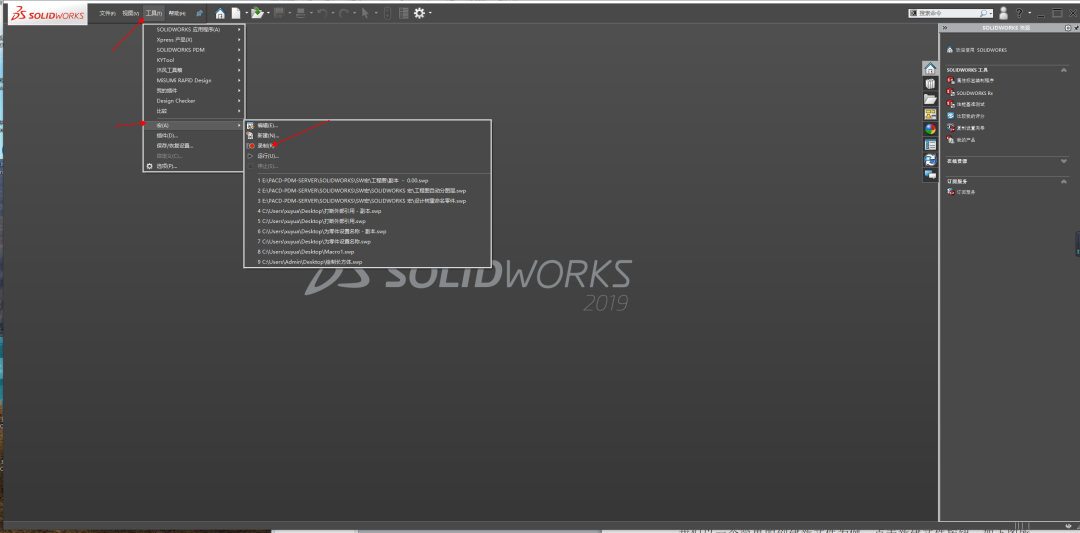Viewport: 1080px width, 533px height.
Task: Click the Help question mark icon
Action: click(x=1019, y=13)
